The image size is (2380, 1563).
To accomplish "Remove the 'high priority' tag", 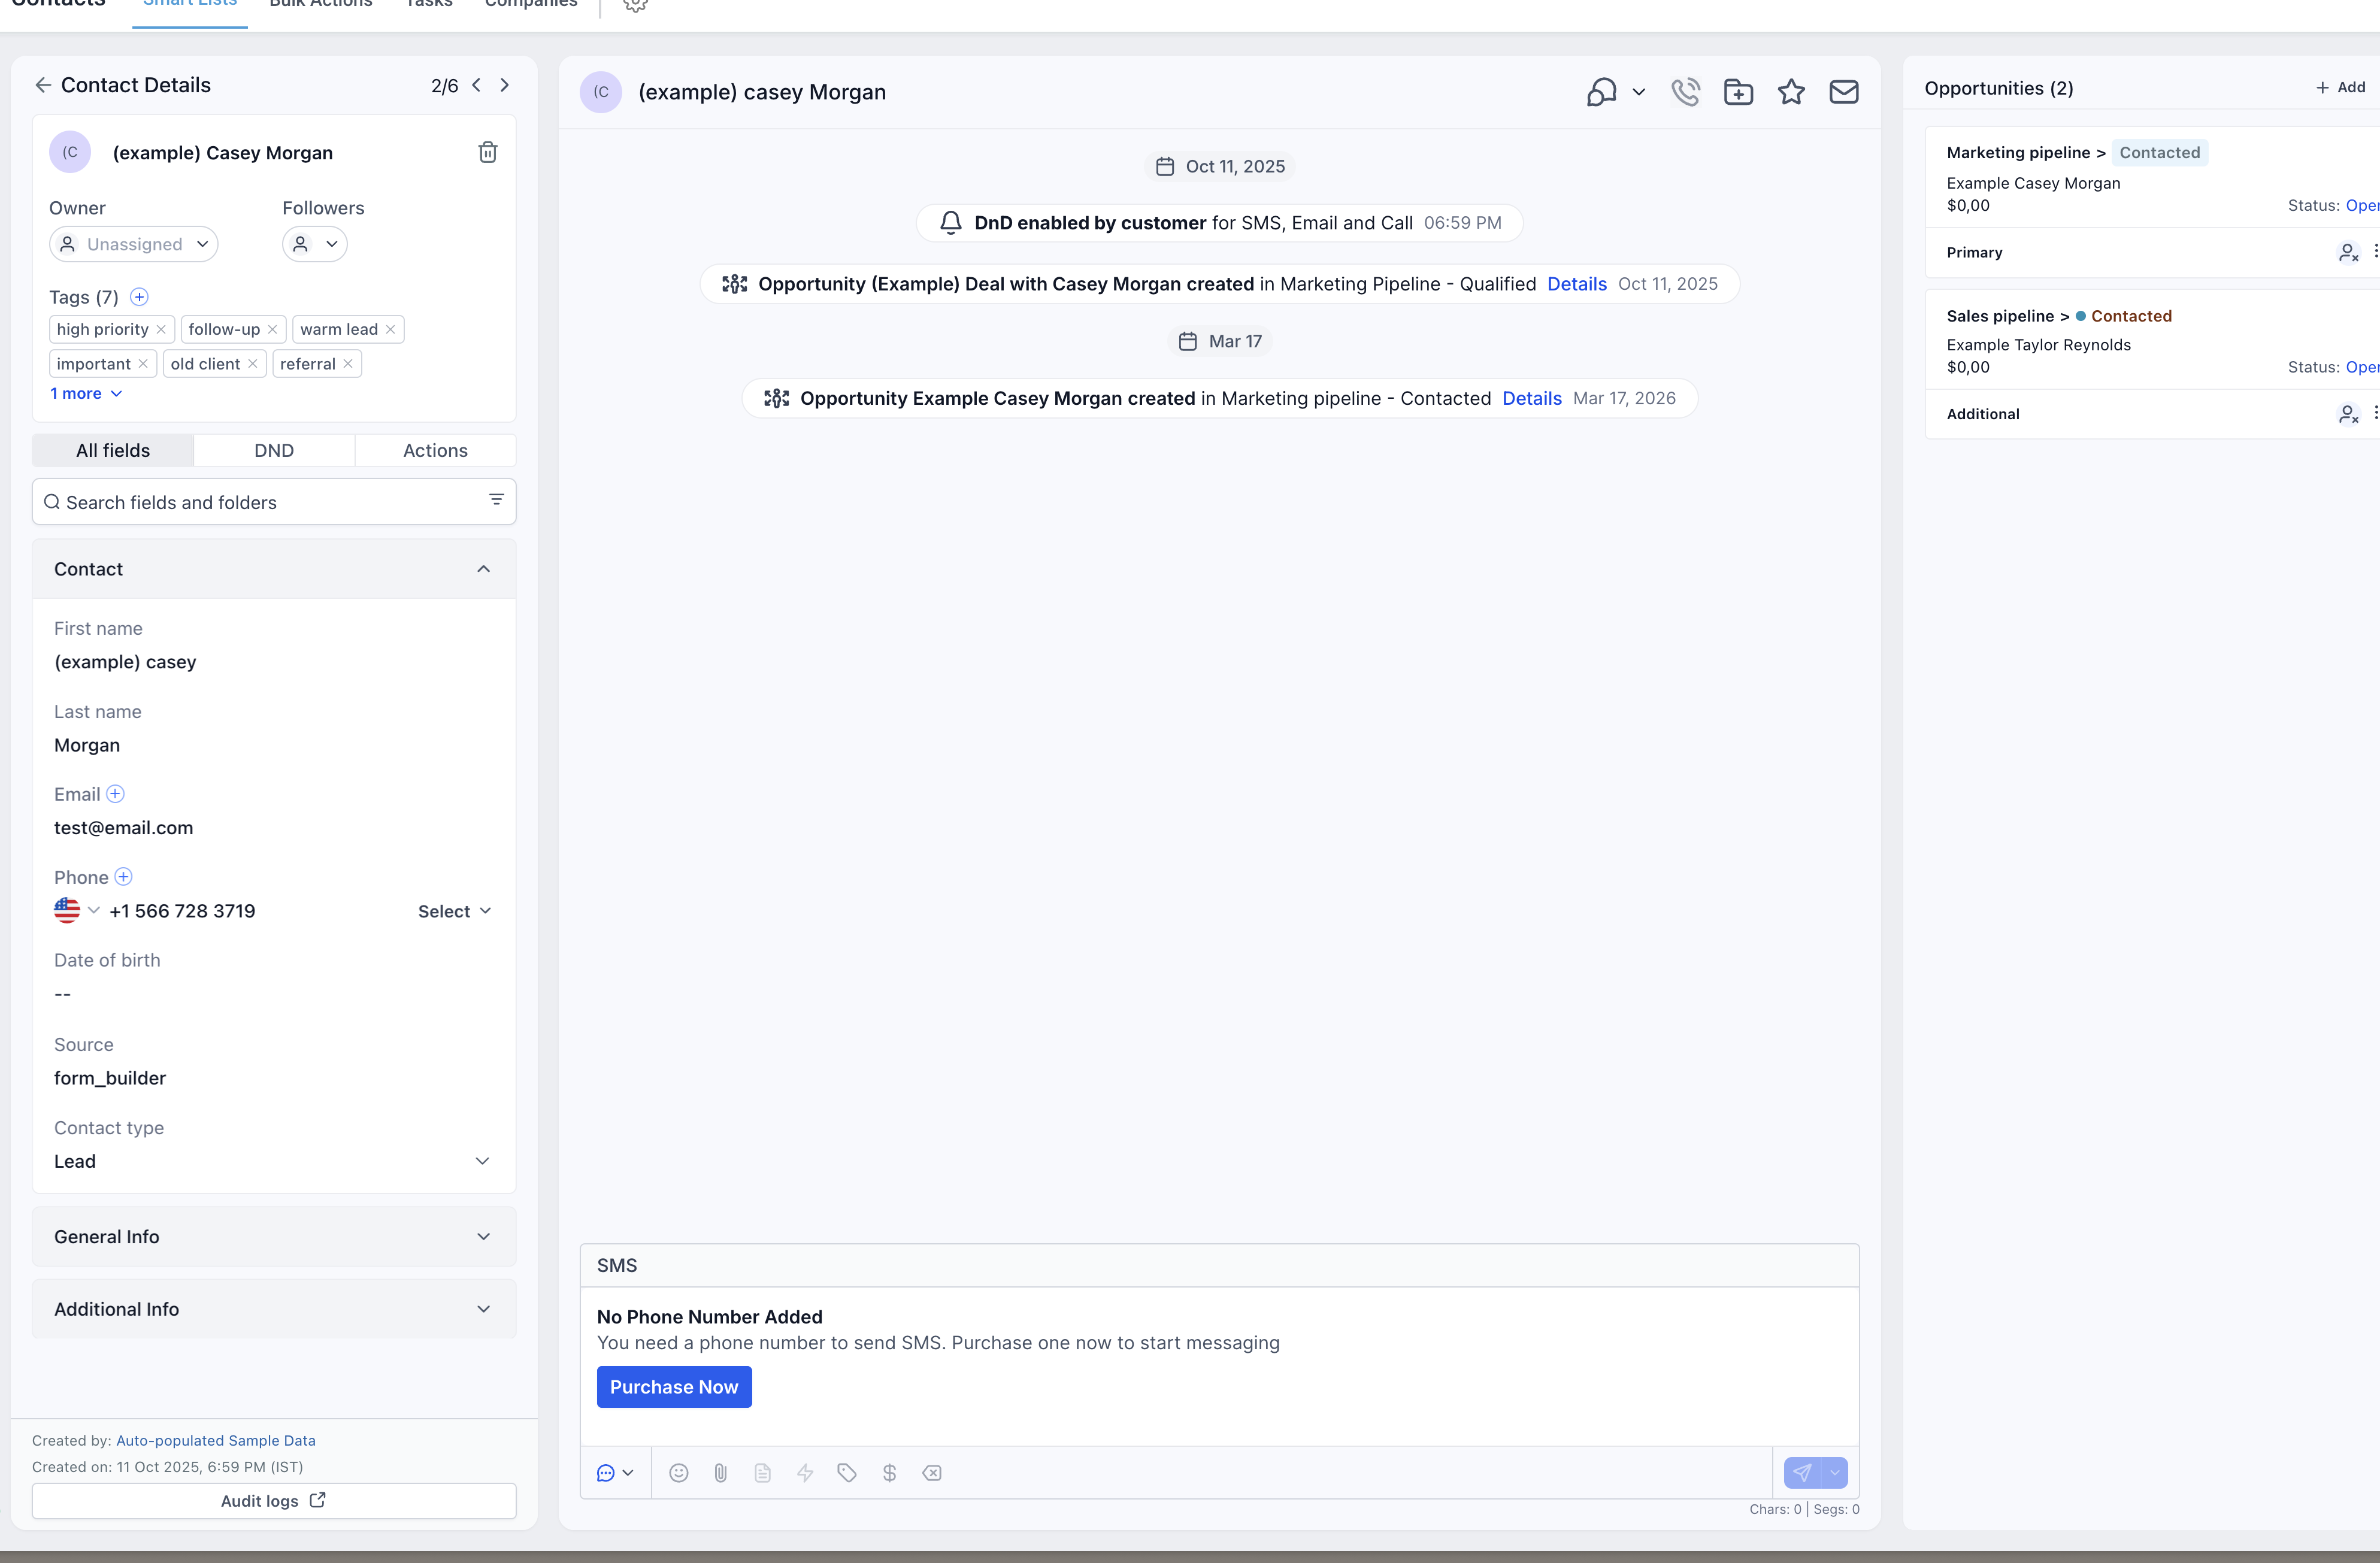I will click(x=161, y=329).
